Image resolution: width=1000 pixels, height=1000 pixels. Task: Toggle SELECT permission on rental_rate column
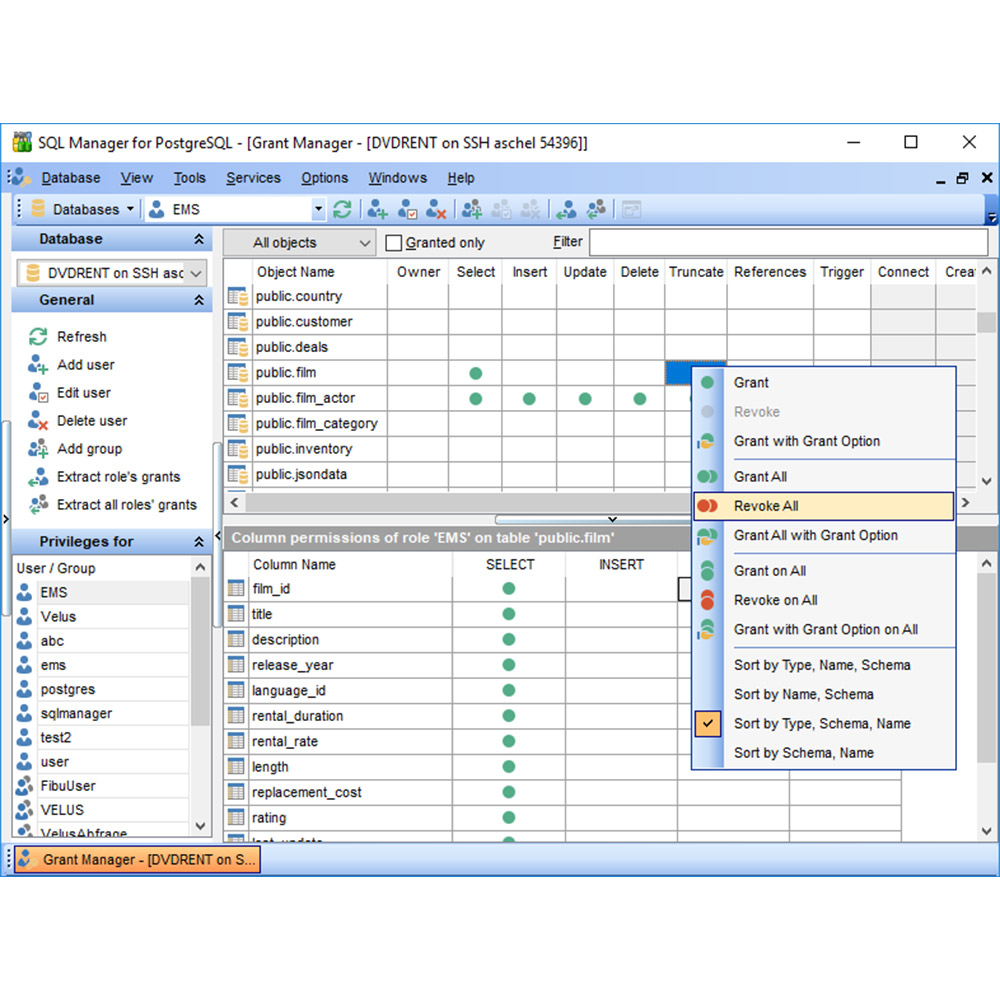pyautogui.click(x=509, y=741)
